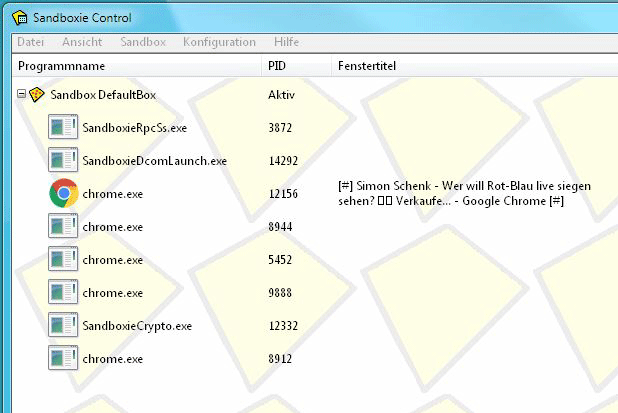The image size is (618, 413).
Task: Click PID value 9888
Action: point(280,293)
